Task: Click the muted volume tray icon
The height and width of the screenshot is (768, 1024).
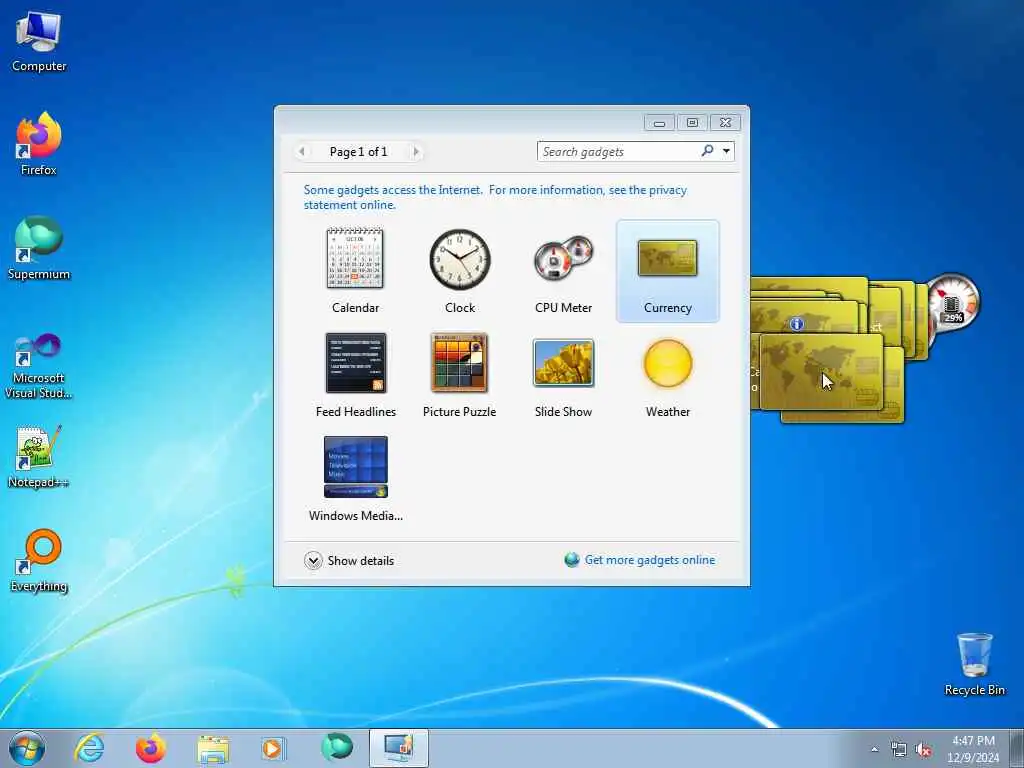Action: (x=923, y=750)
